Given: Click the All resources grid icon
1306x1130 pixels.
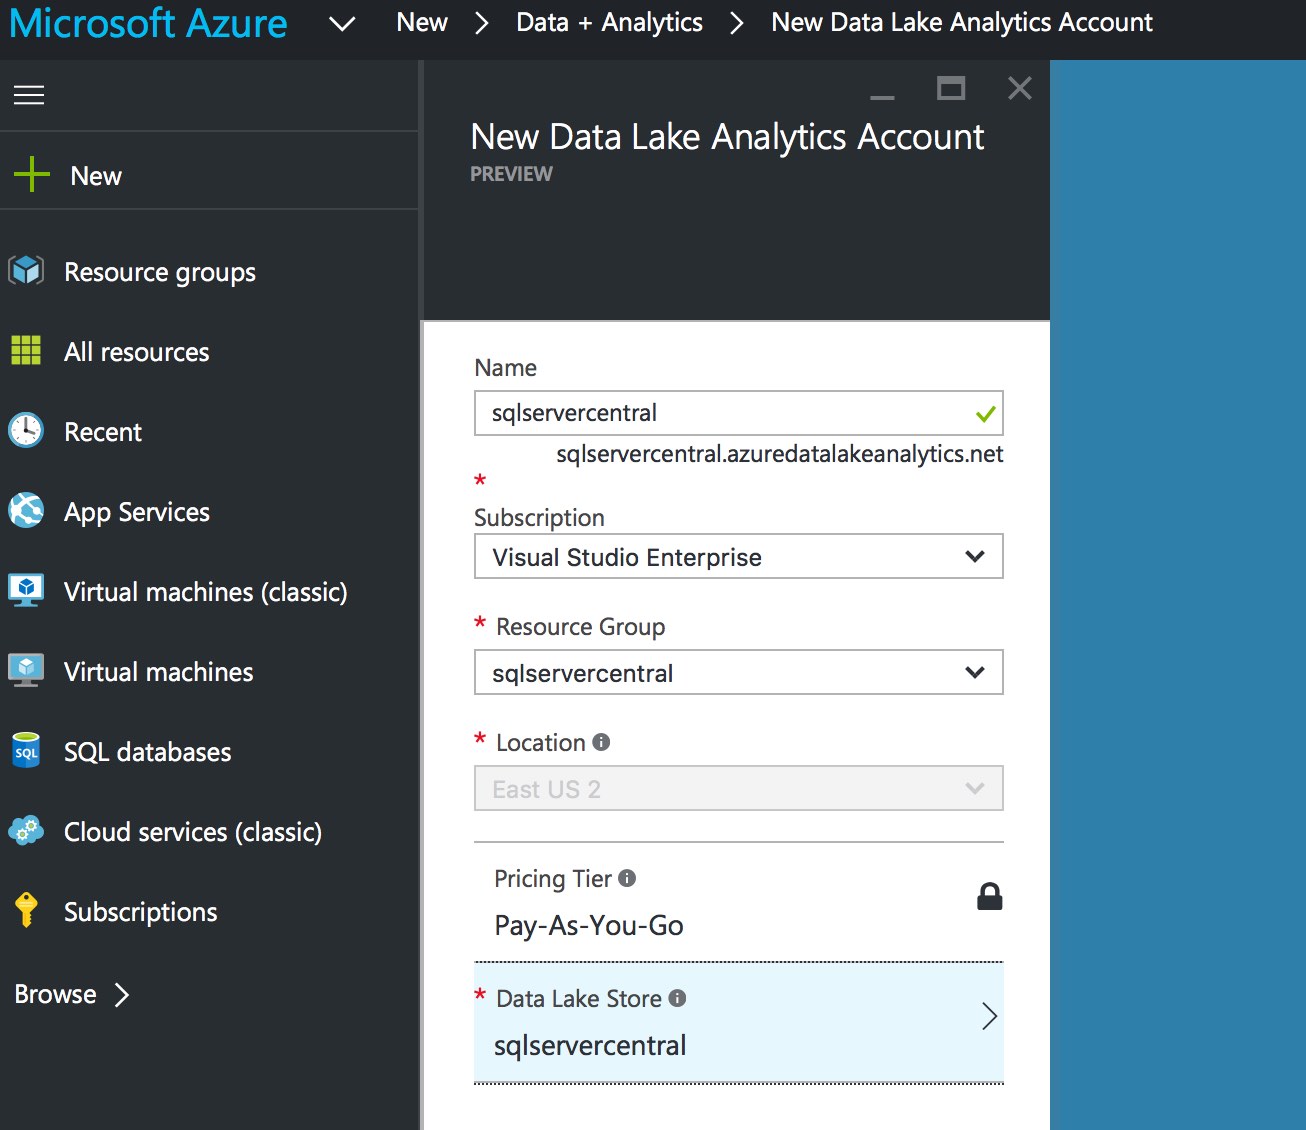Looking at the screenshot, I should tap(26, 351).
